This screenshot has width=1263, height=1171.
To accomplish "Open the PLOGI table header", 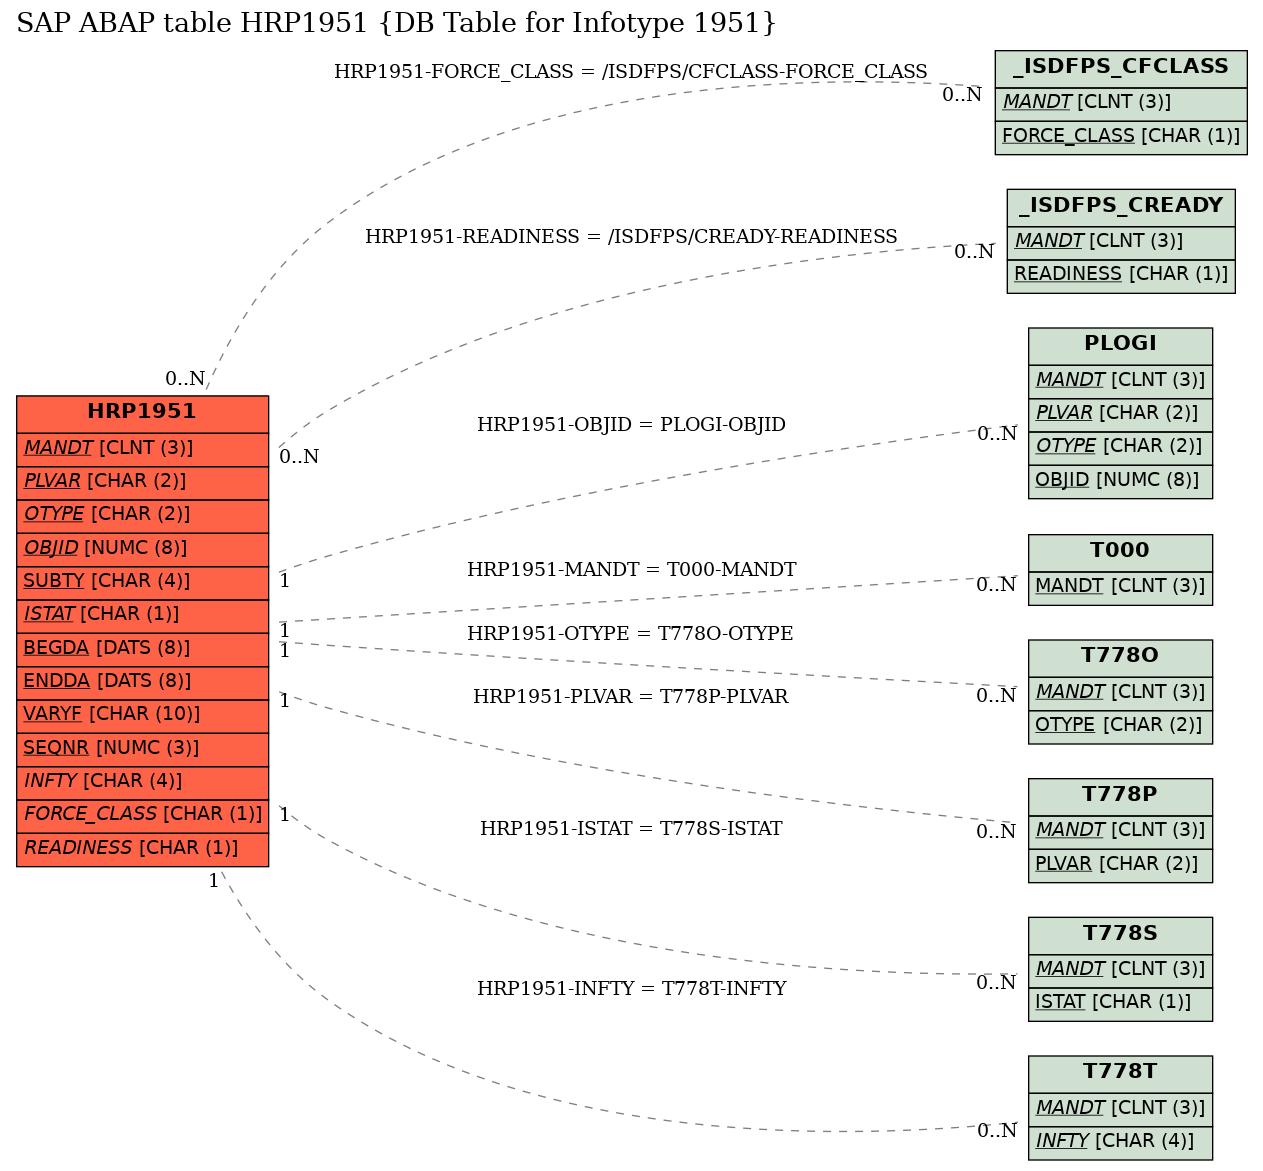I will tap(1120, 346).
